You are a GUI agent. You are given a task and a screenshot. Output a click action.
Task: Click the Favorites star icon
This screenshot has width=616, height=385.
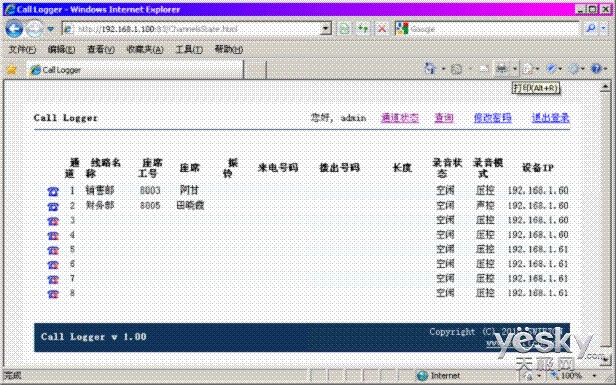12,70
